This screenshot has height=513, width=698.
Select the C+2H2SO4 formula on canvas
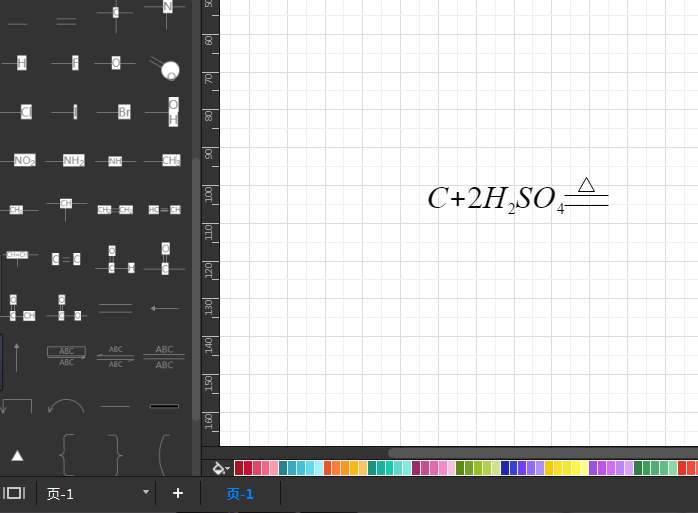(496, 199)
